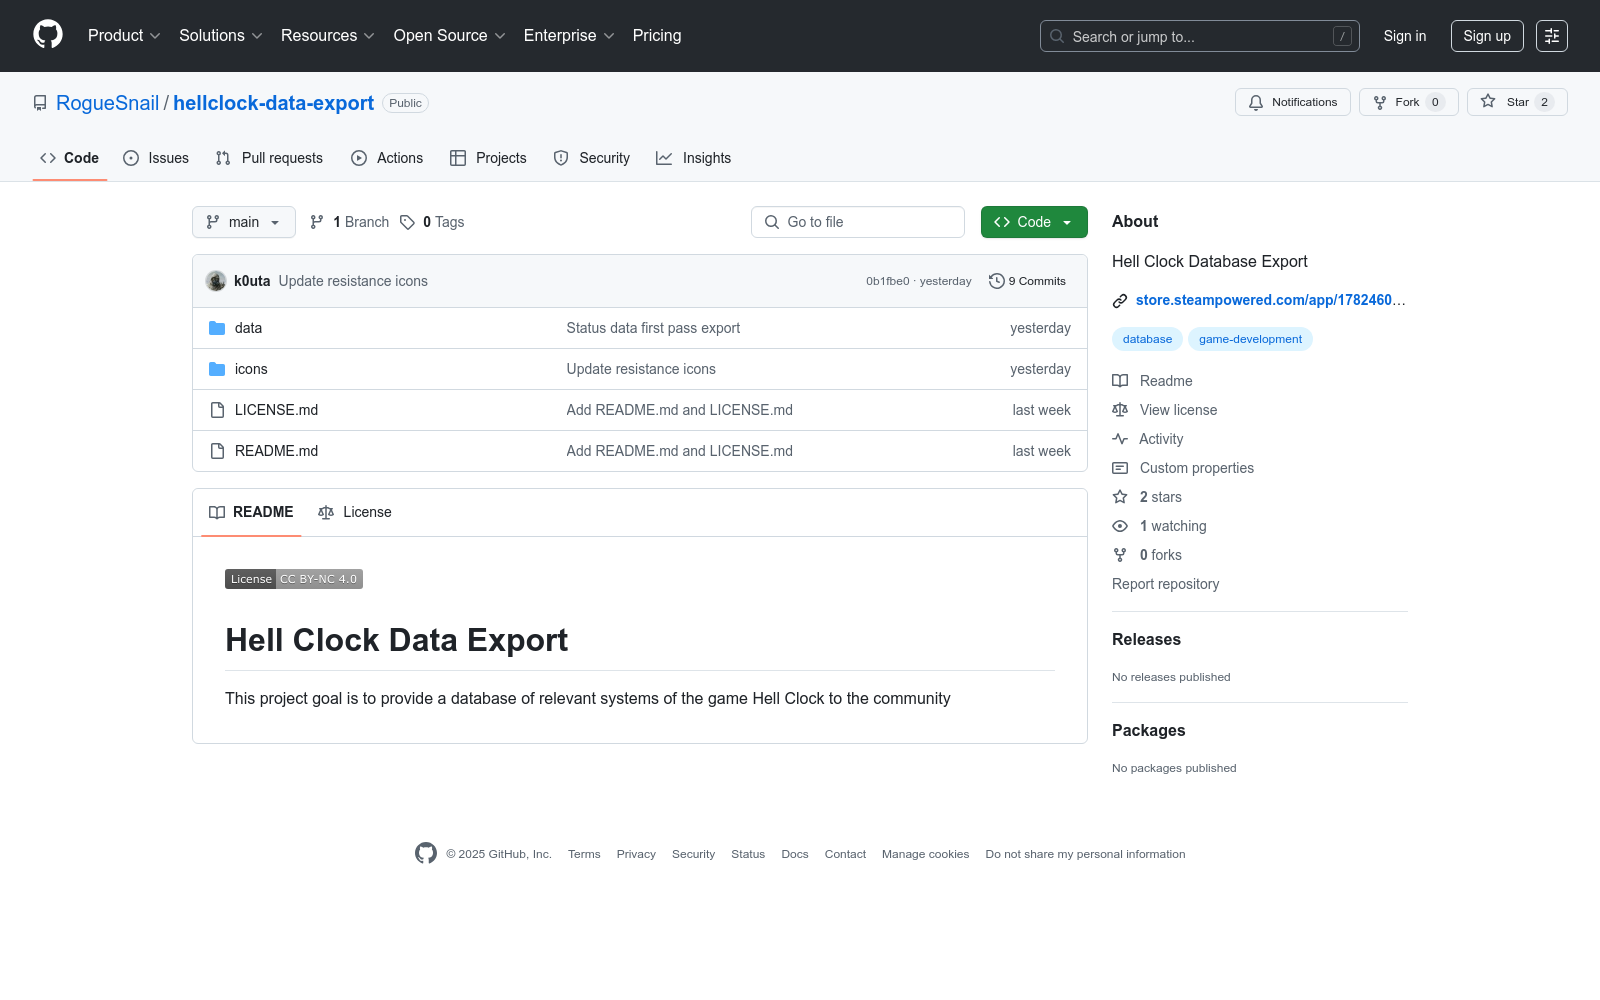Viewport: 1600px width, 1000px height.
Task: Click the README.md file icon
Action: [217, 451]
